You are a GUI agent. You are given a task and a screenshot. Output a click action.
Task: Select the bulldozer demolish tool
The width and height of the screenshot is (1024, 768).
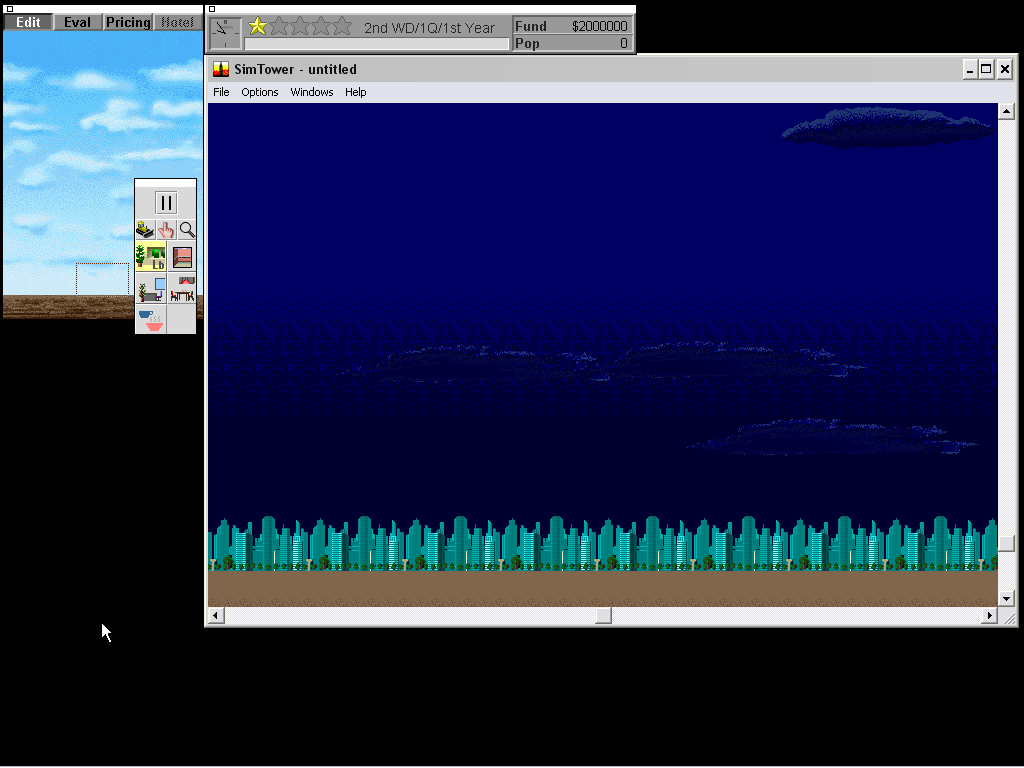[145, 230]
